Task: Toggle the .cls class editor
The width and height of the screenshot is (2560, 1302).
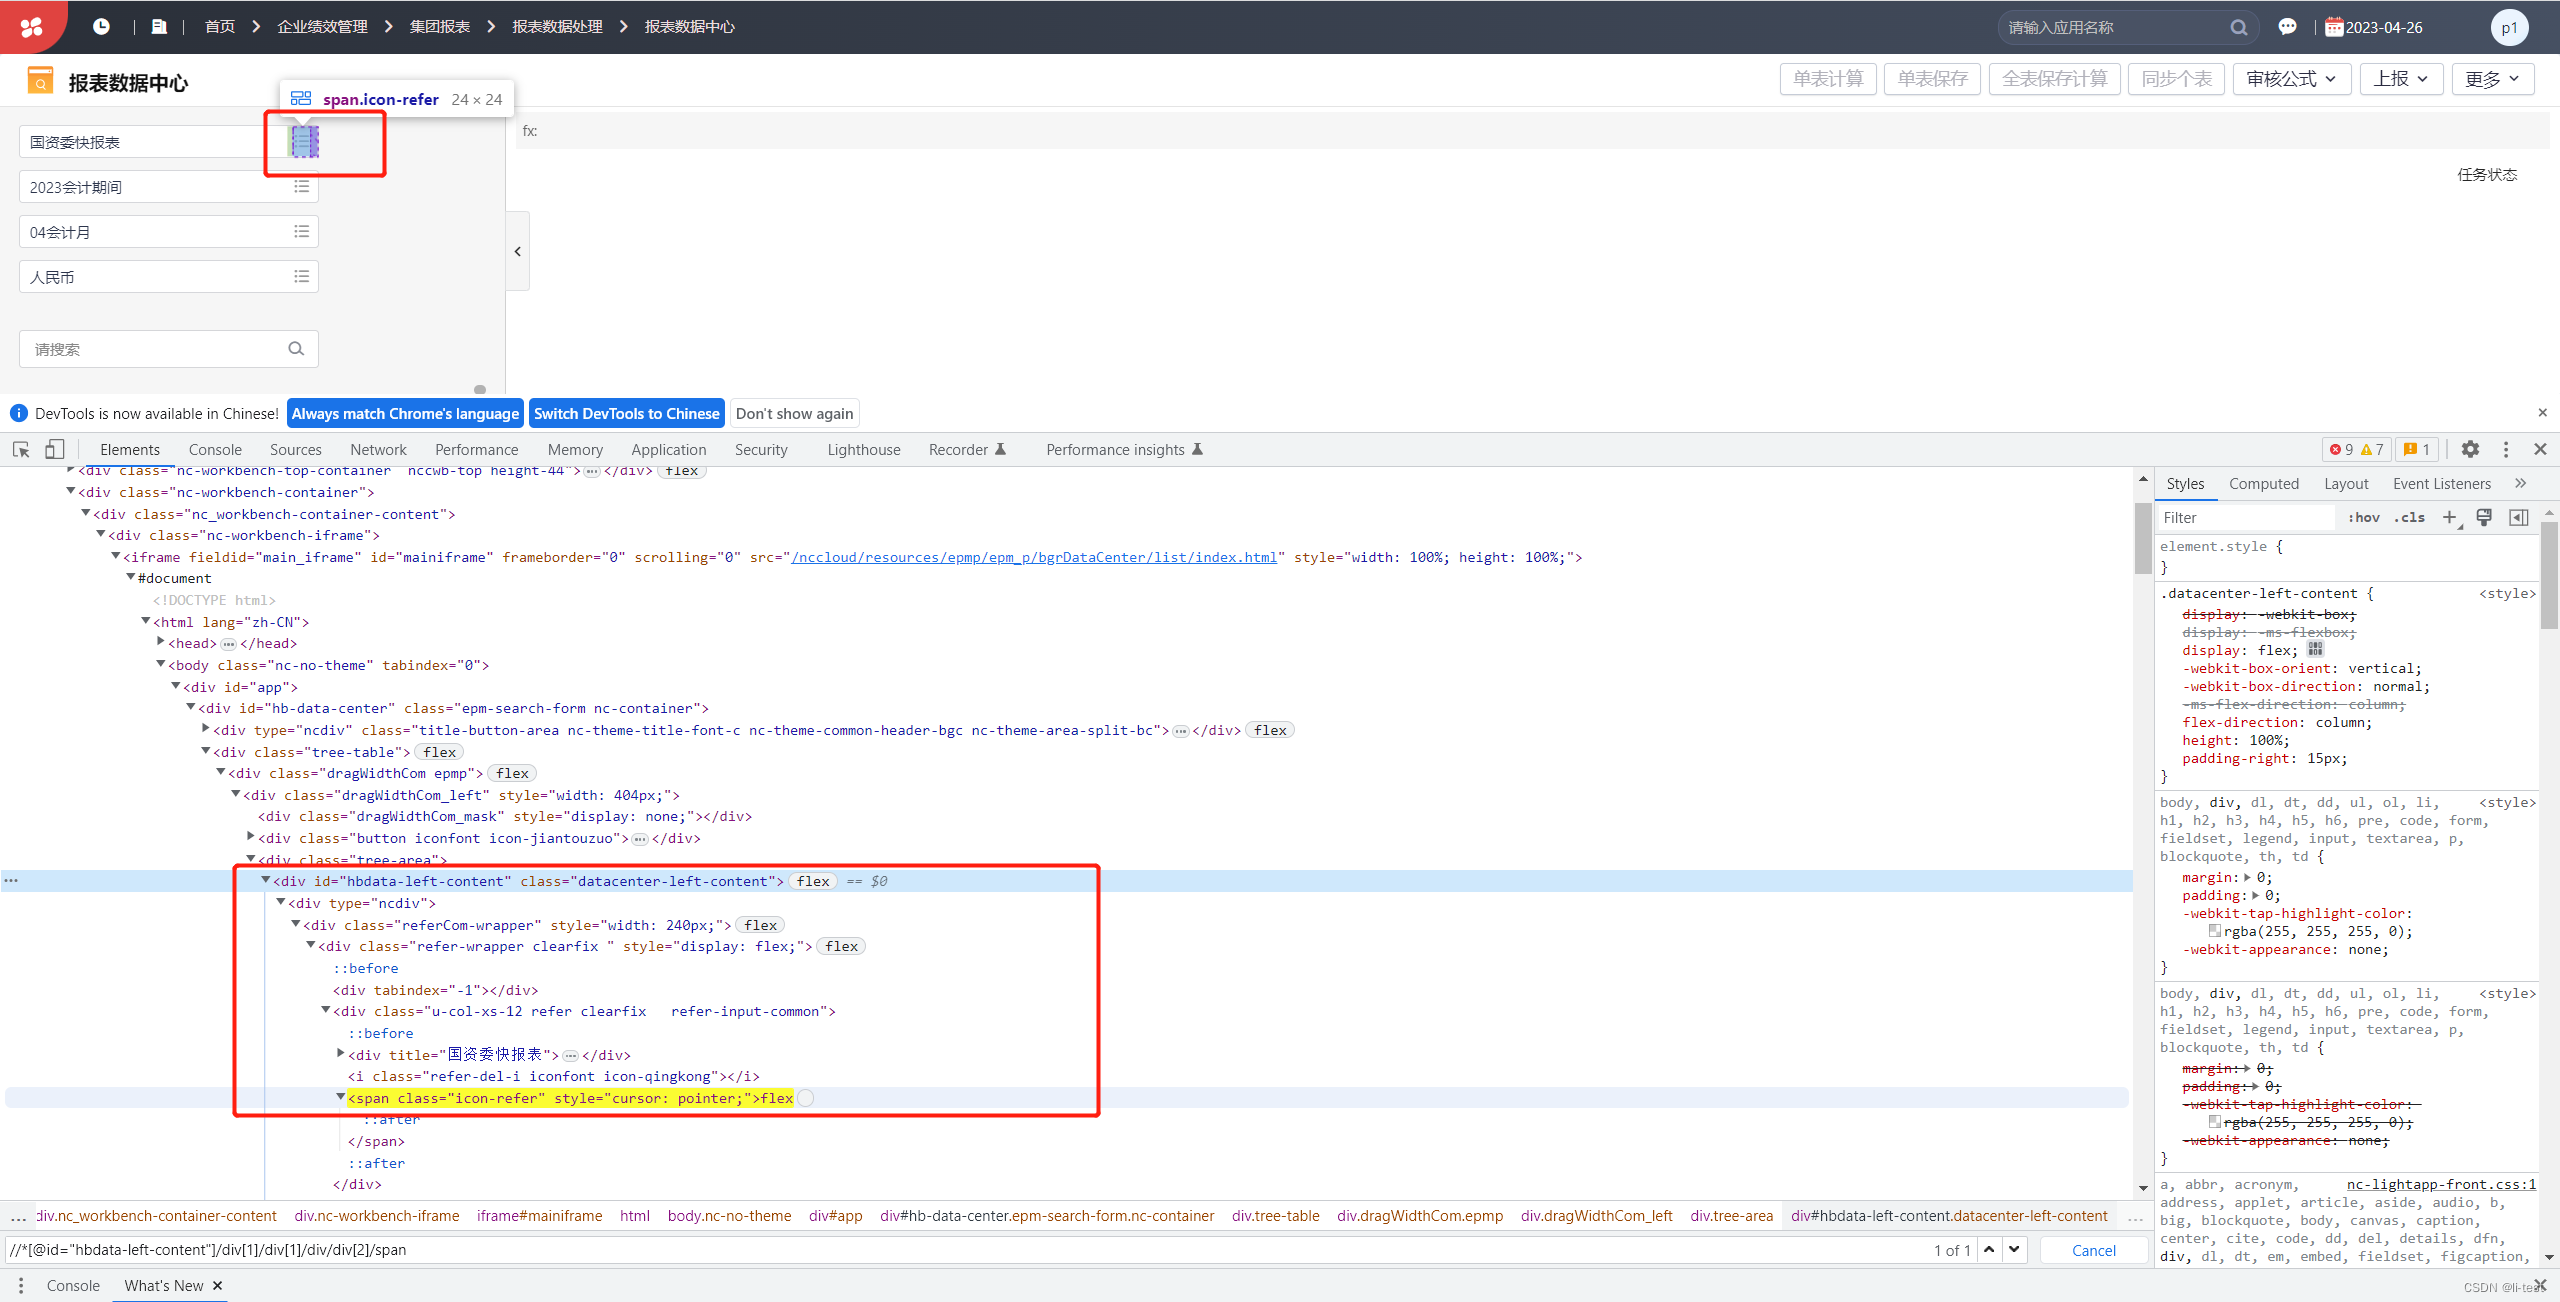Action: tap(2410, 517)
